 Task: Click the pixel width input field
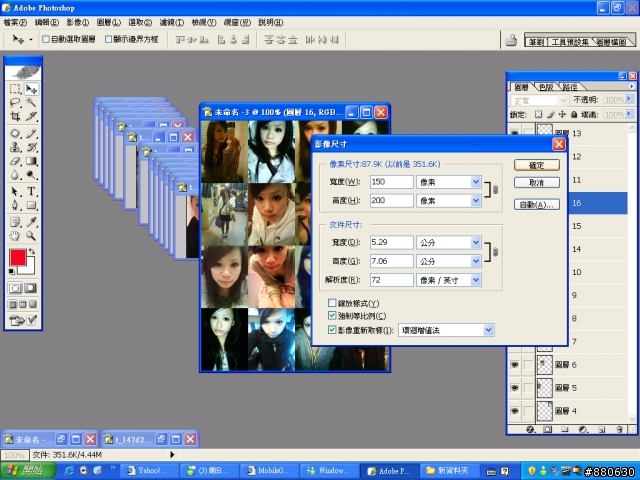391,182
